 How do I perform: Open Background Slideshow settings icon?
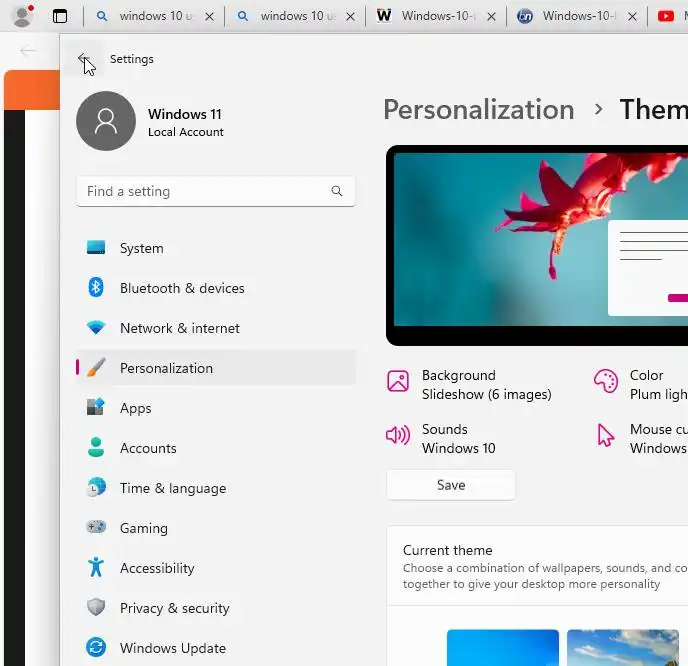pos(398,381)
